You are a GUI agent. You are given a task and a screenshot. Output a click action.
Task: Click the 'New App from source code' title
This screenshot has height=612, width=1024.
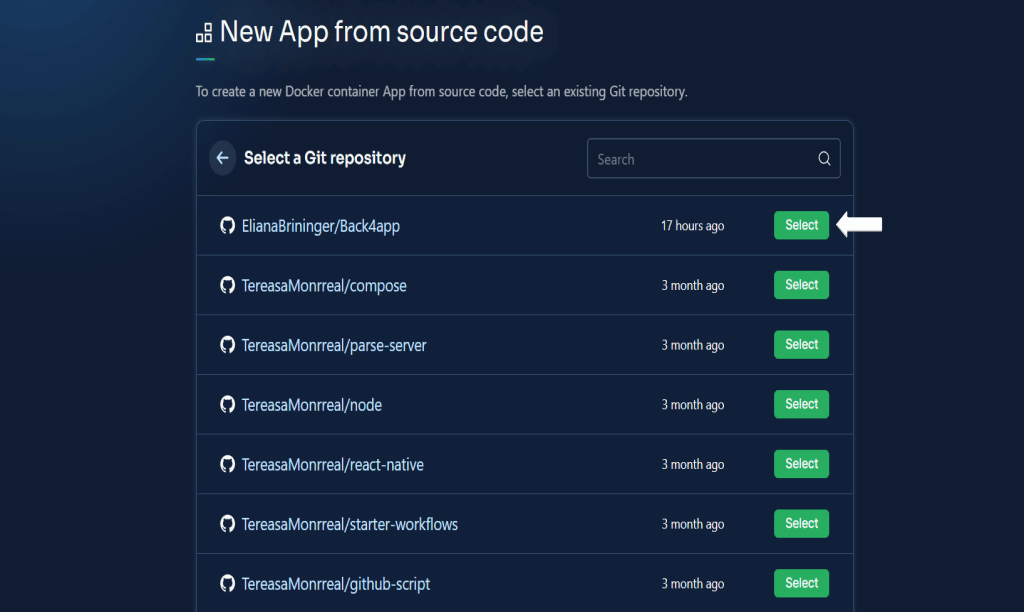point(381,32)
